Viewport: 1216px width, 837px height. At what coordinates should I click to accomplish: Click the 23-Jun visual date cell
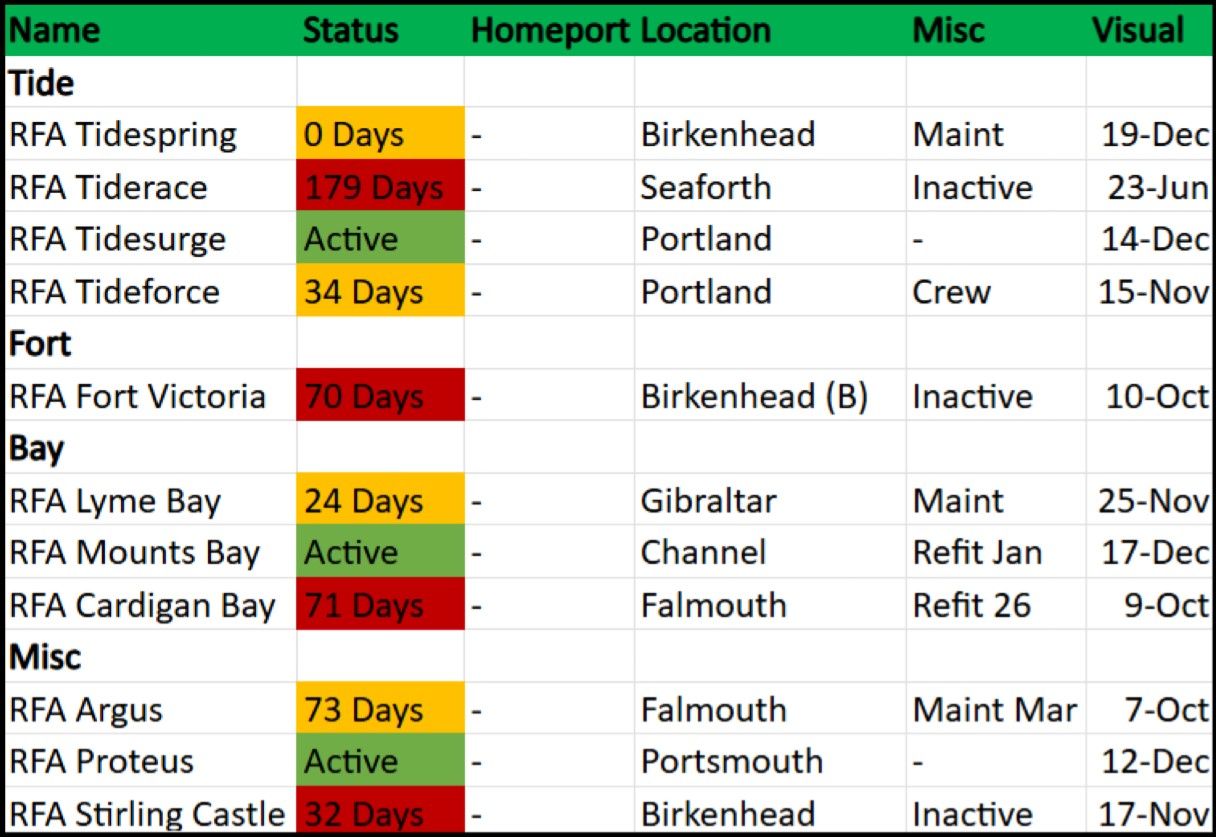1156,187
